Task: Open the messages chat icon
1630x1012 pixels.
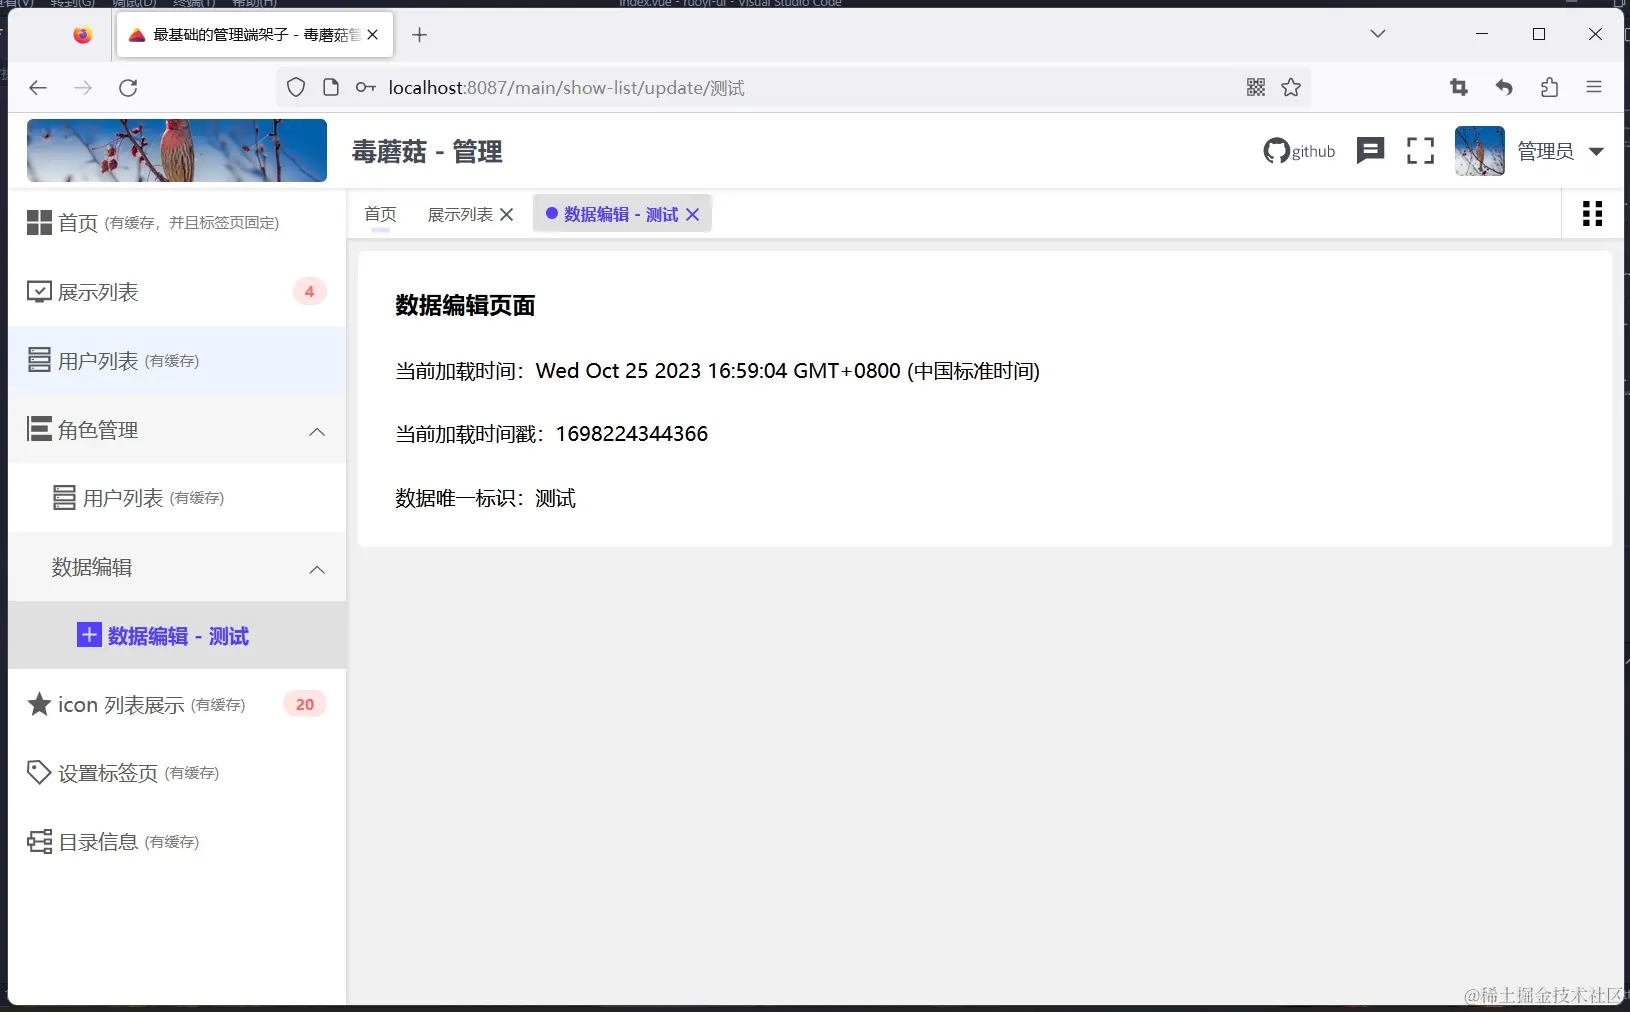Action: pyautogui.click(x=1370, y=151)
